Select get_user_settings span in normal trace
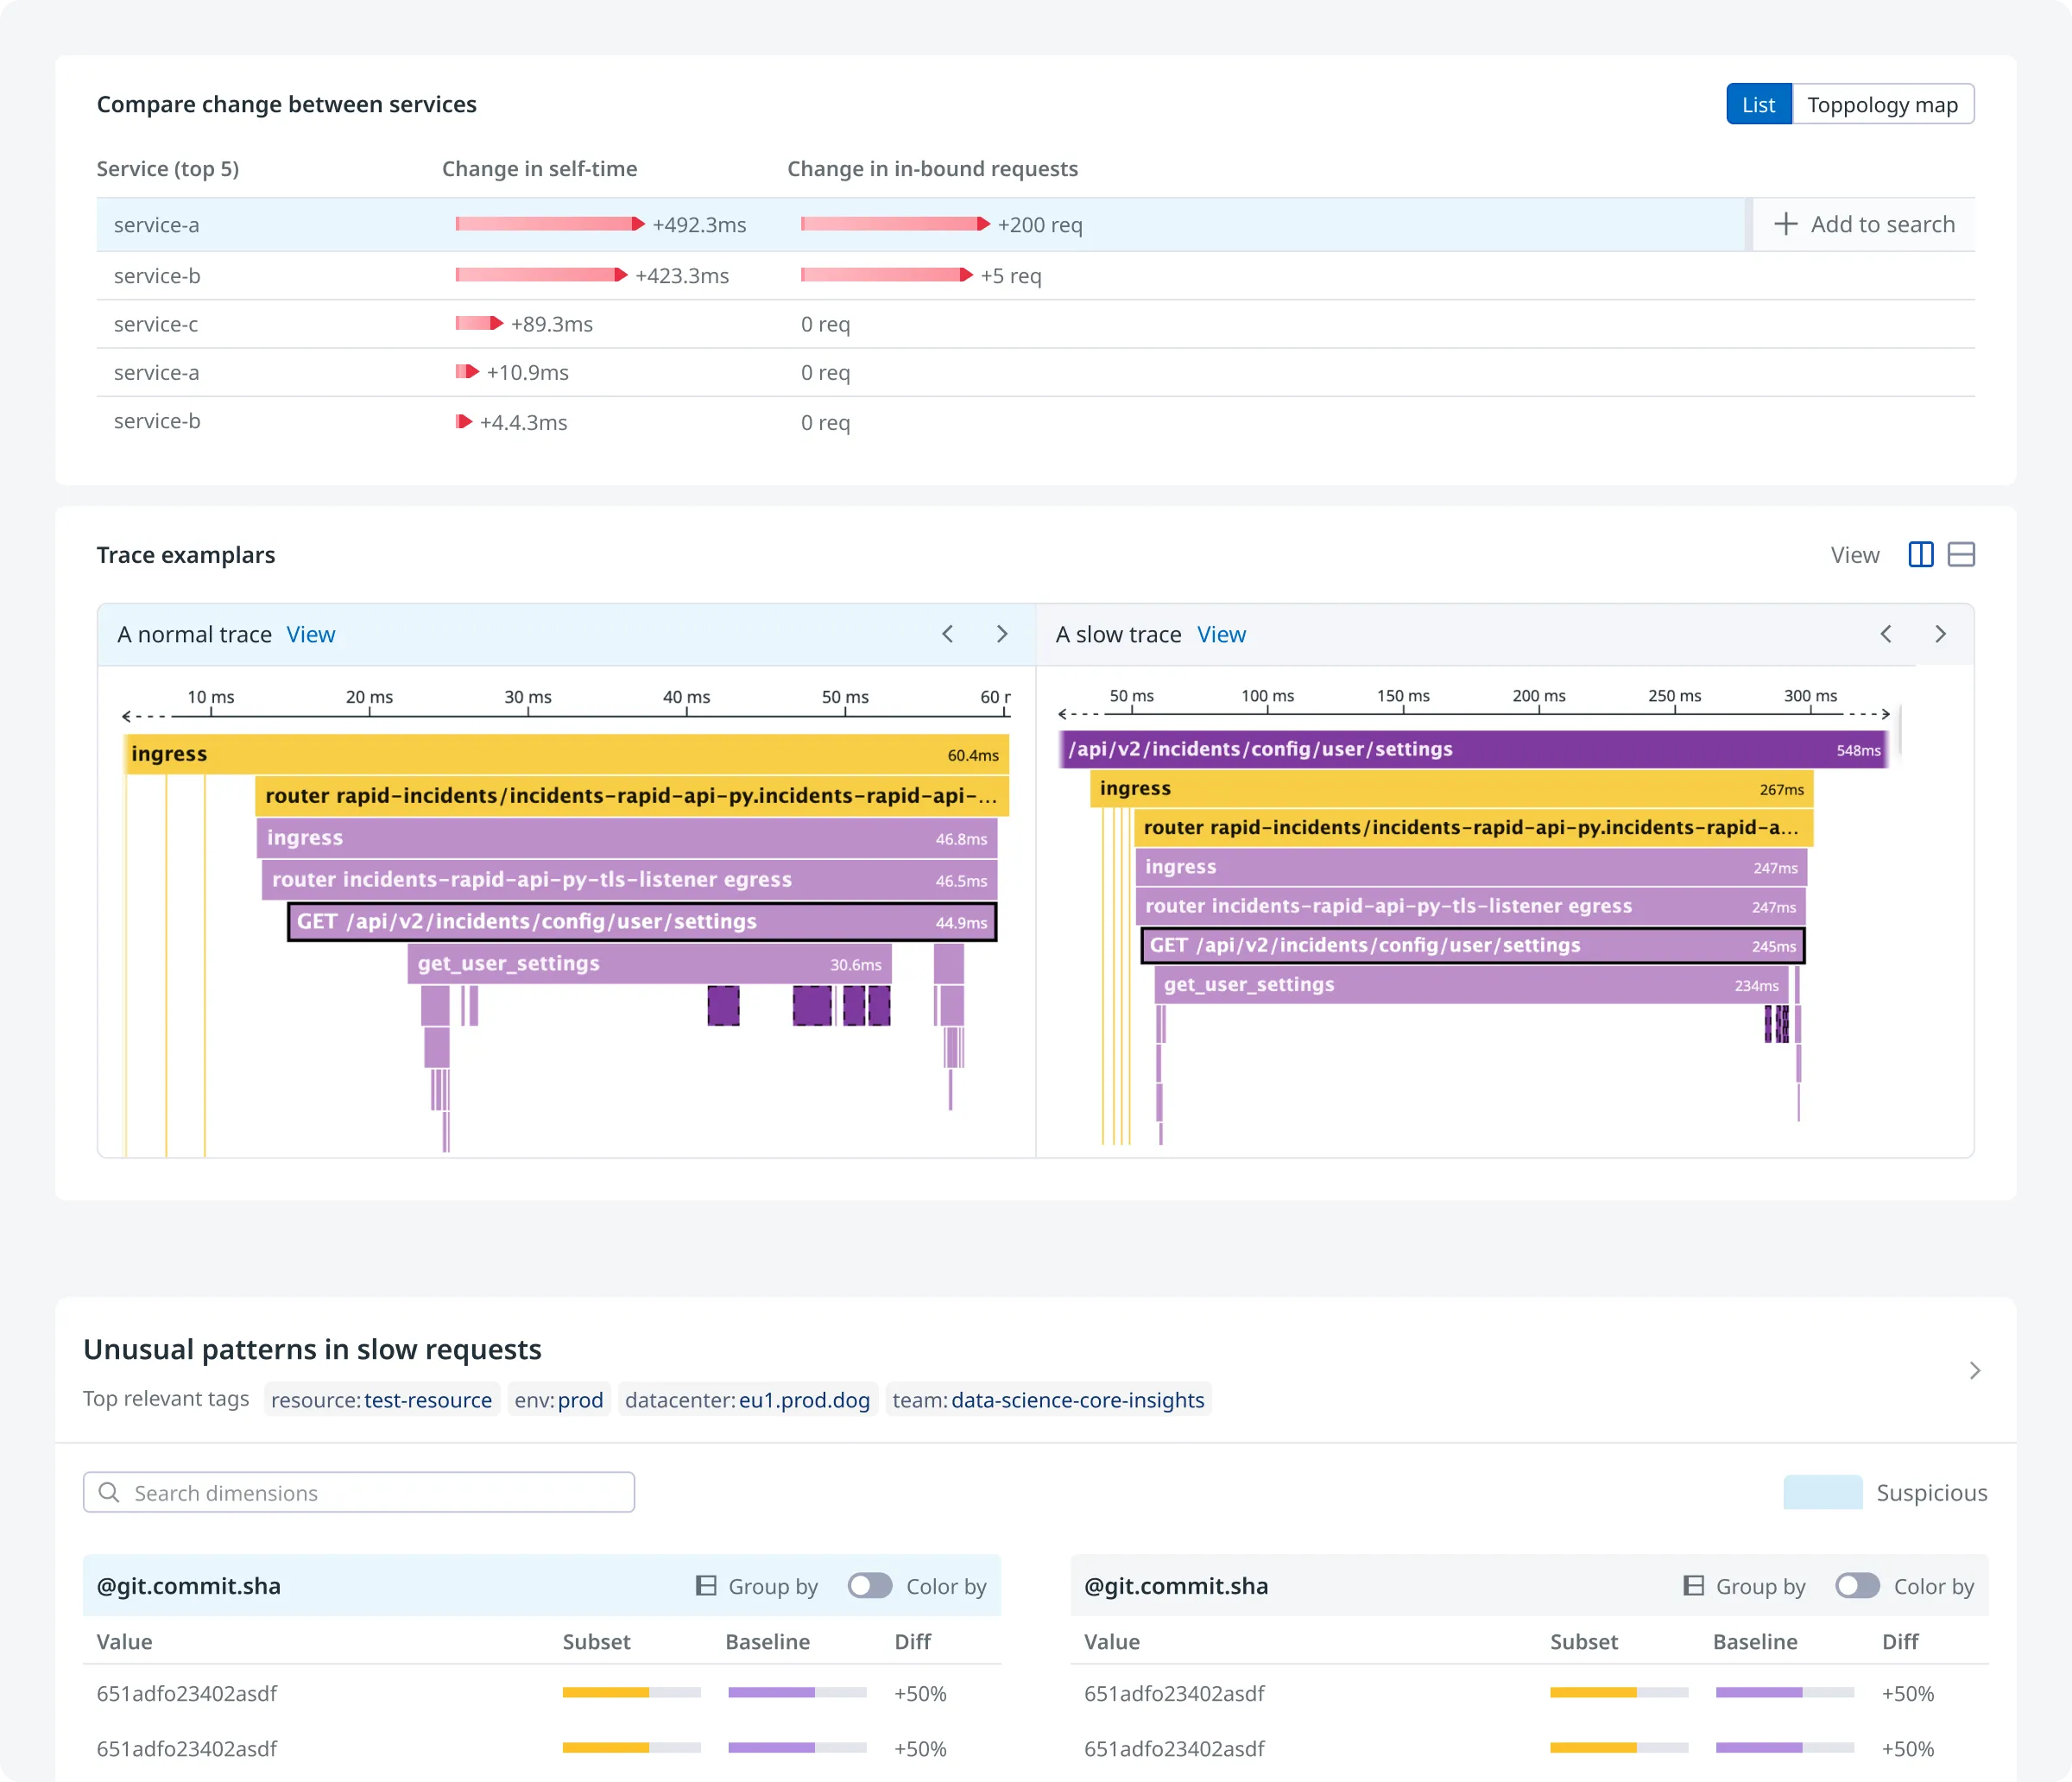Screen dimensions: 2072x1782 pyautogui.click(x=648, y=964)
